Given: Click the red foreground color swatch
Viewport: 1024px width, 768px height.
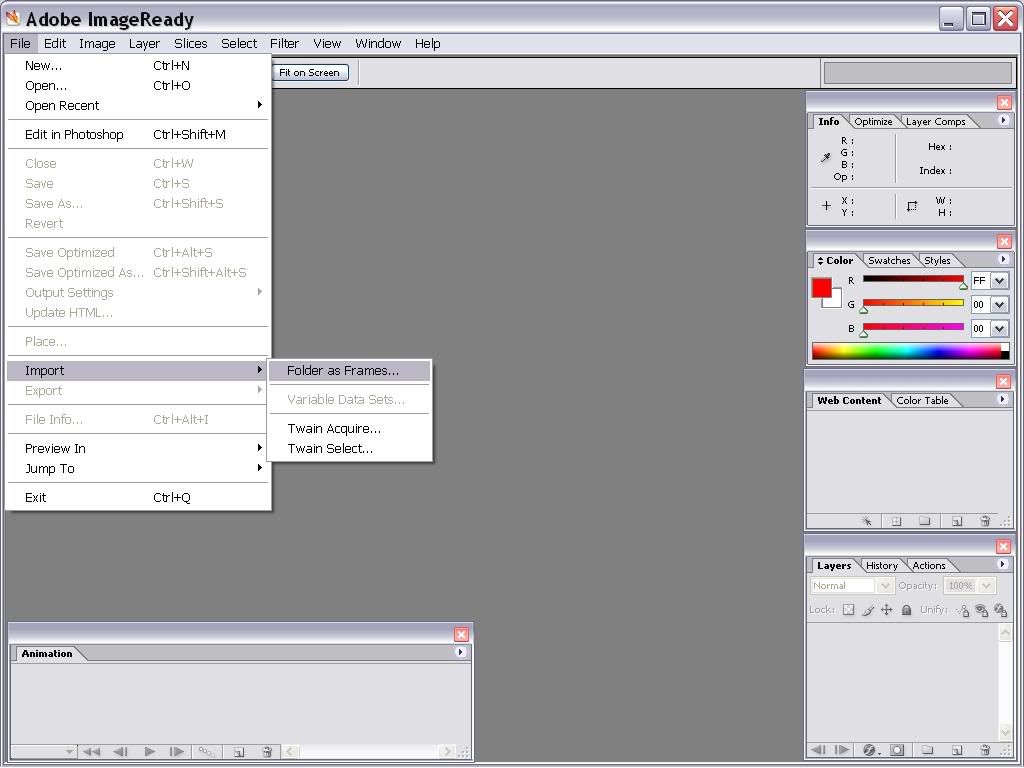Looking at the screenshot, I should [x=821, y=288].
